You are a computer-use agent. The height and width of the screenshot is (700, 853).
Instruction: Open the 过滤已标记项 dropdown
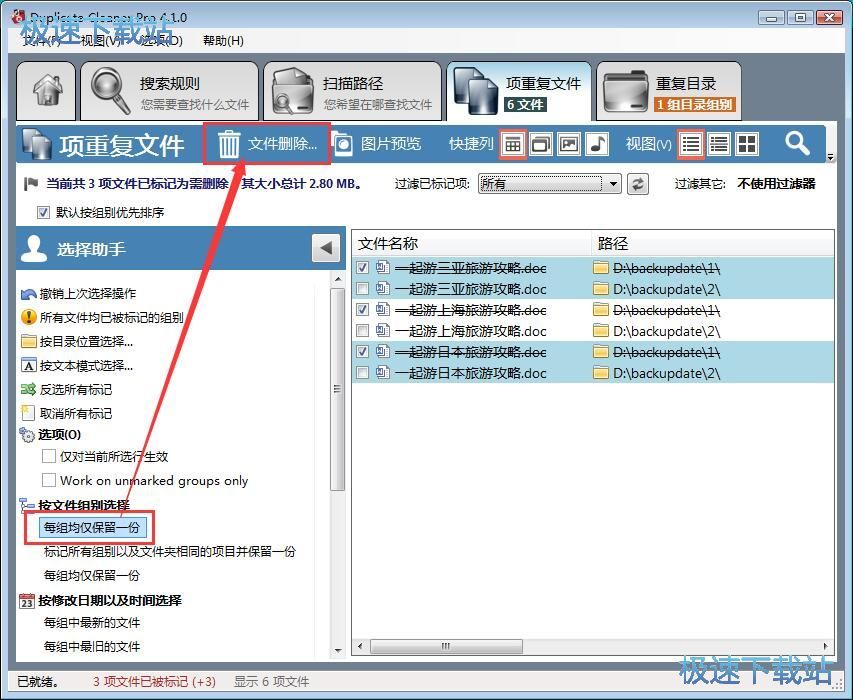pyautogui.click(x=549, y=184)
